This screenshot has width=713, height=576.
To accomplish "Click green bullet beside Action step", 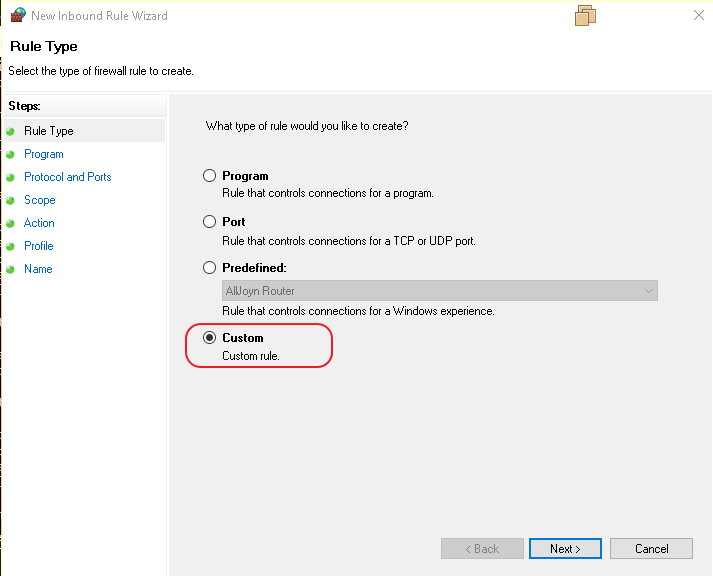I will click(10, 223).
